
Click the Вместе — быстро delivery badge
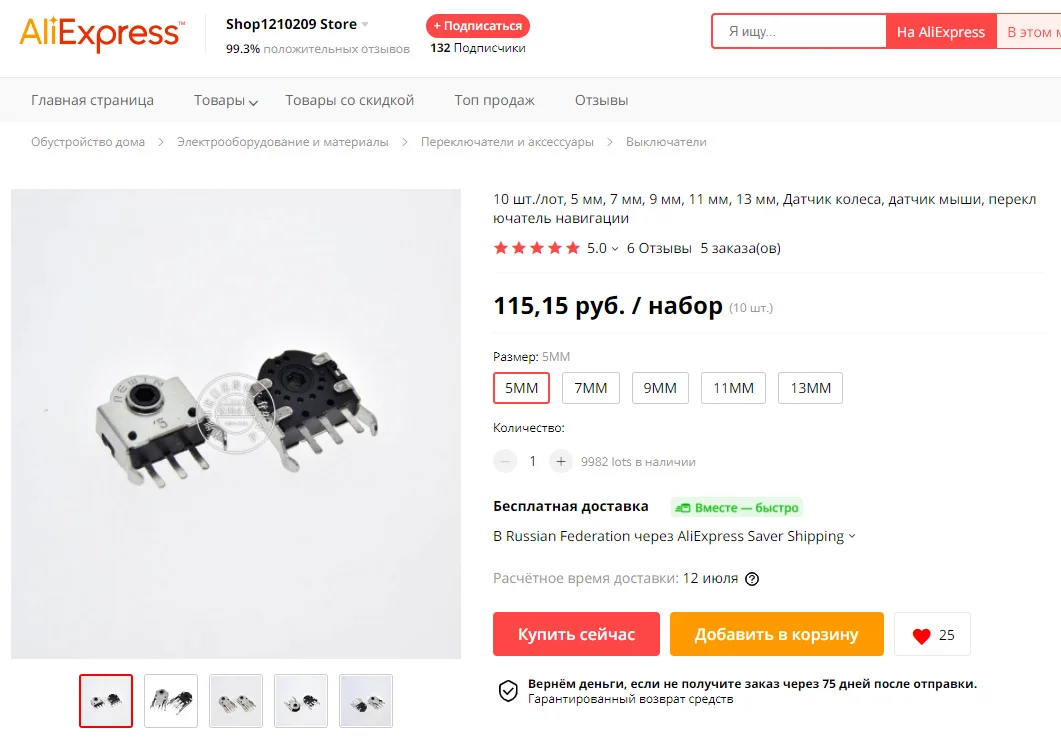click(737, 507)
